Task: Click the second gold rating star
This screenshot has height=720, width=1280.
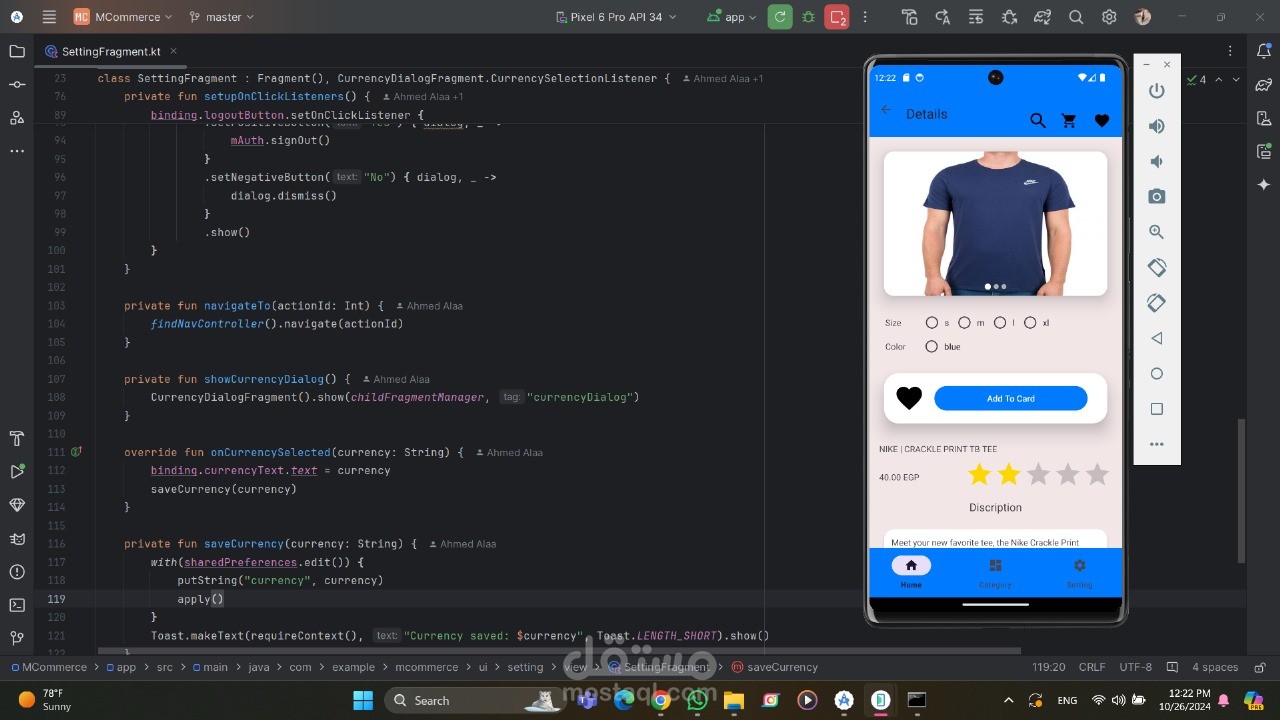Action: [x=1008, y=474]
